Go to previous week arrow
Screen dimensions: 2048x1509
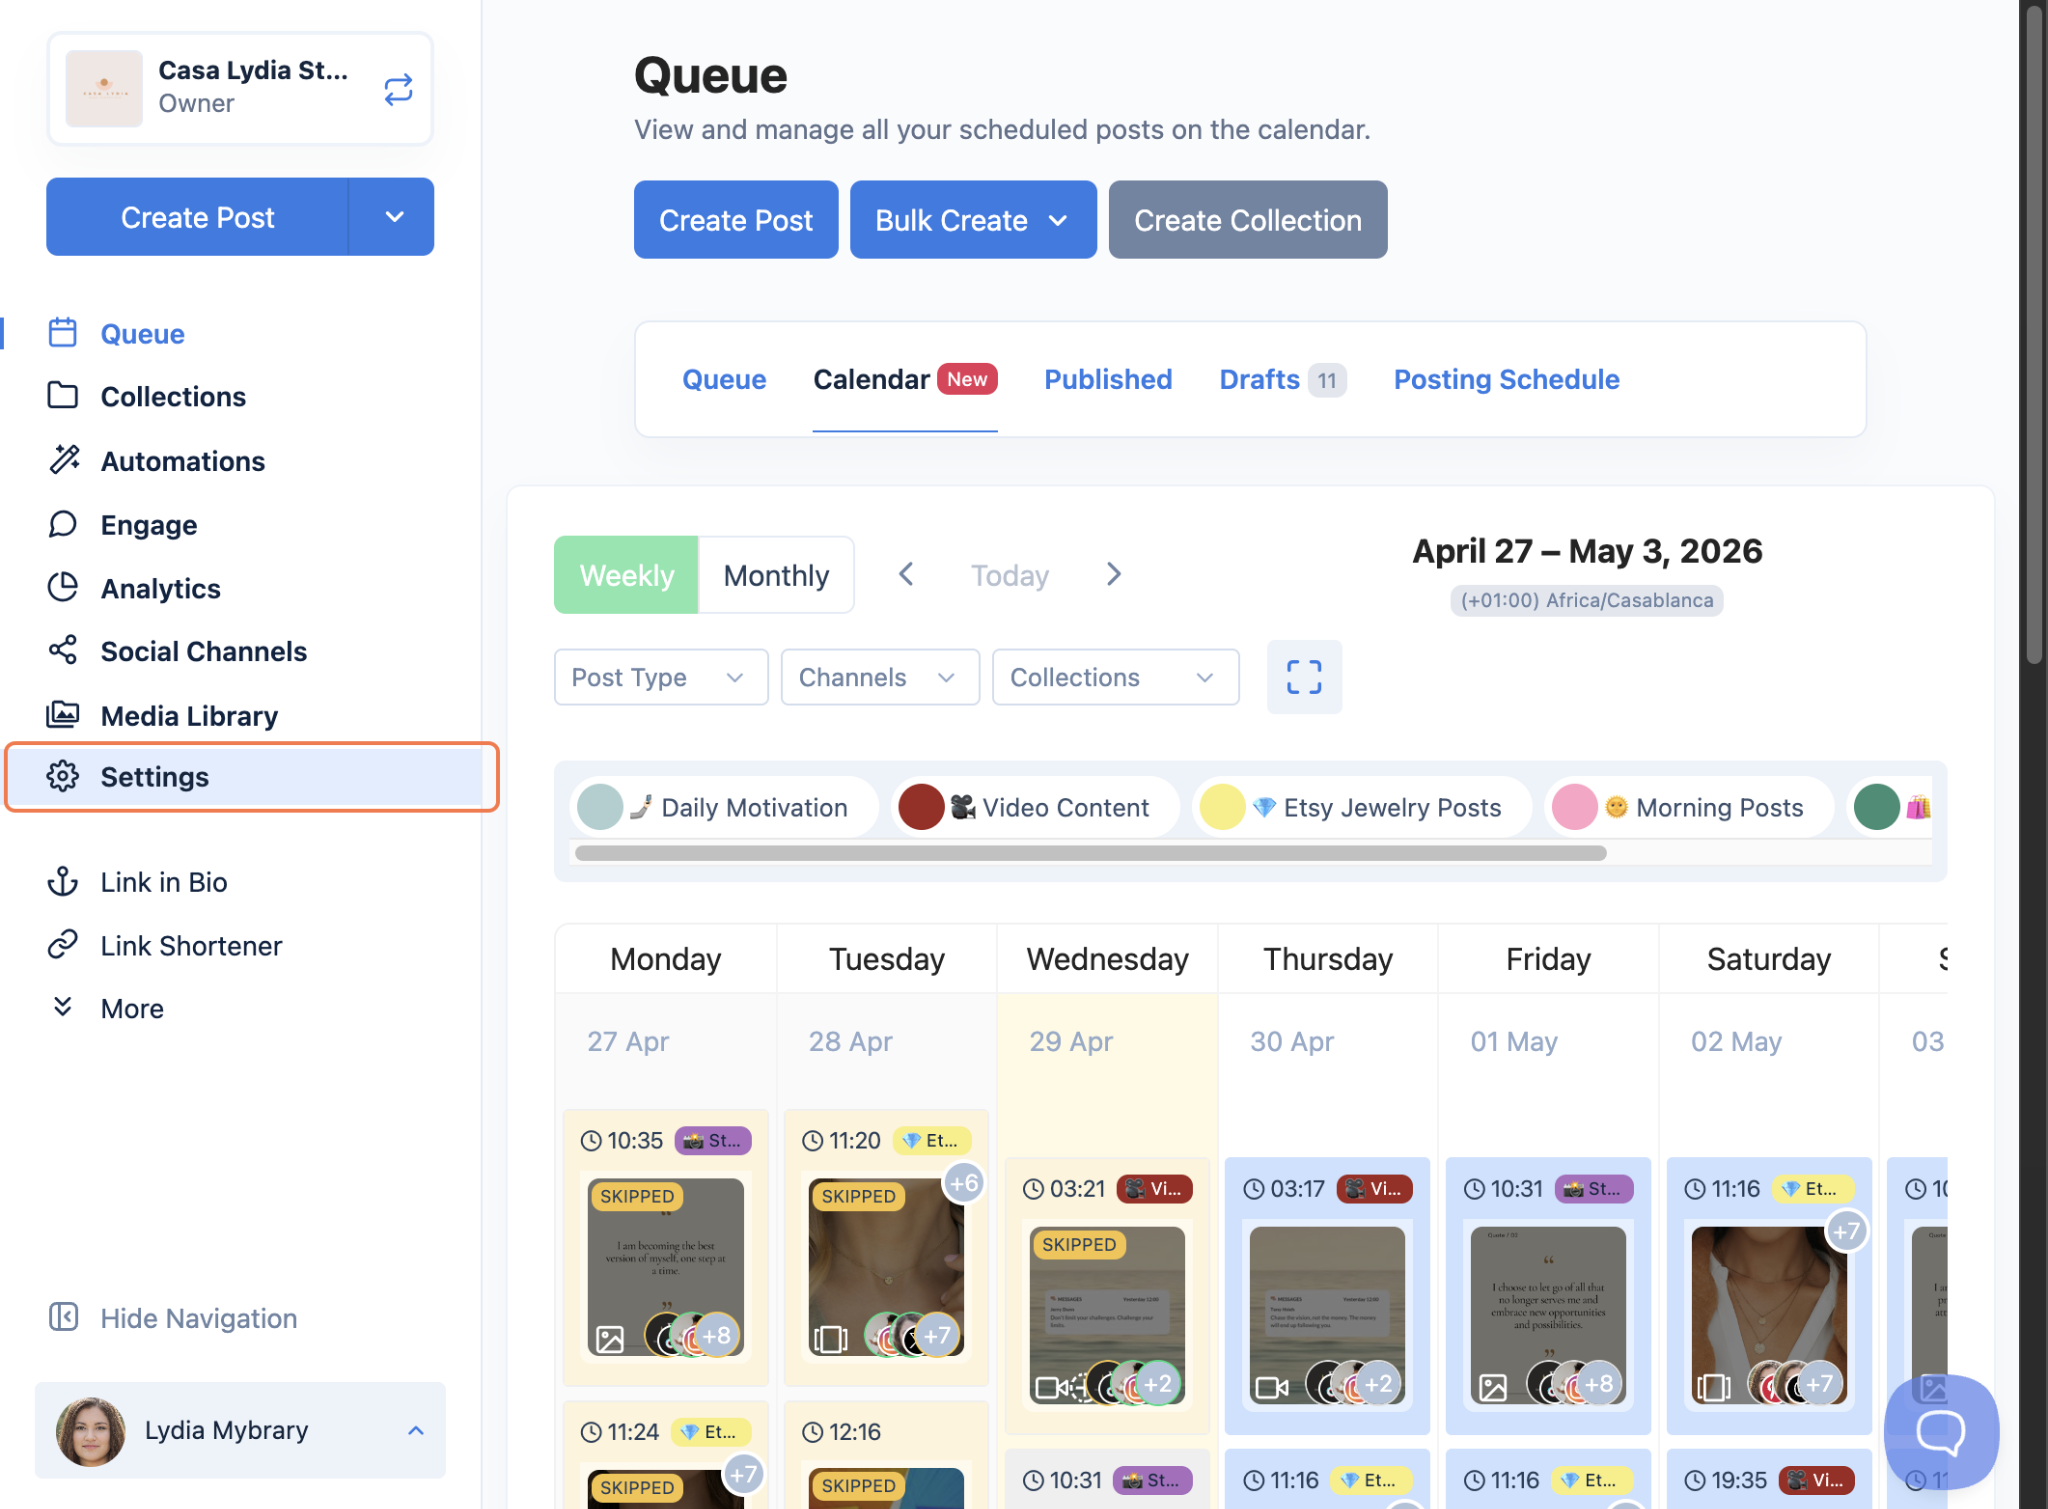pos(906,575)
